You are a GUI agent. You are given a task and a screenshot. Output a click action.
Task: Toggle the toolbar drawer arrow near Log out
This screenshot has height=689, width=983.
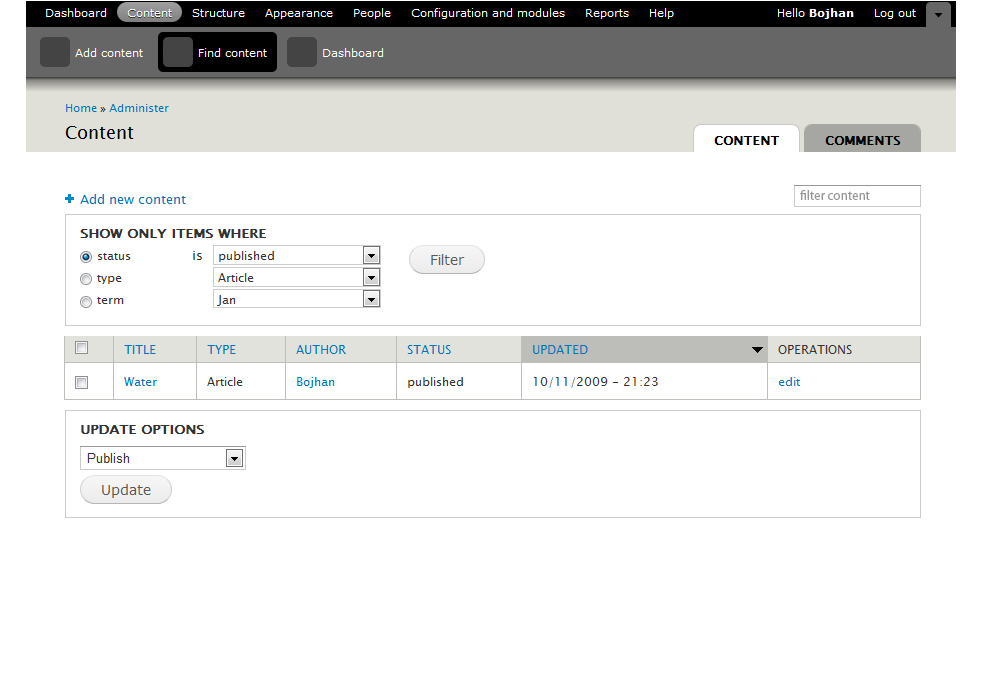pos(938,14)
